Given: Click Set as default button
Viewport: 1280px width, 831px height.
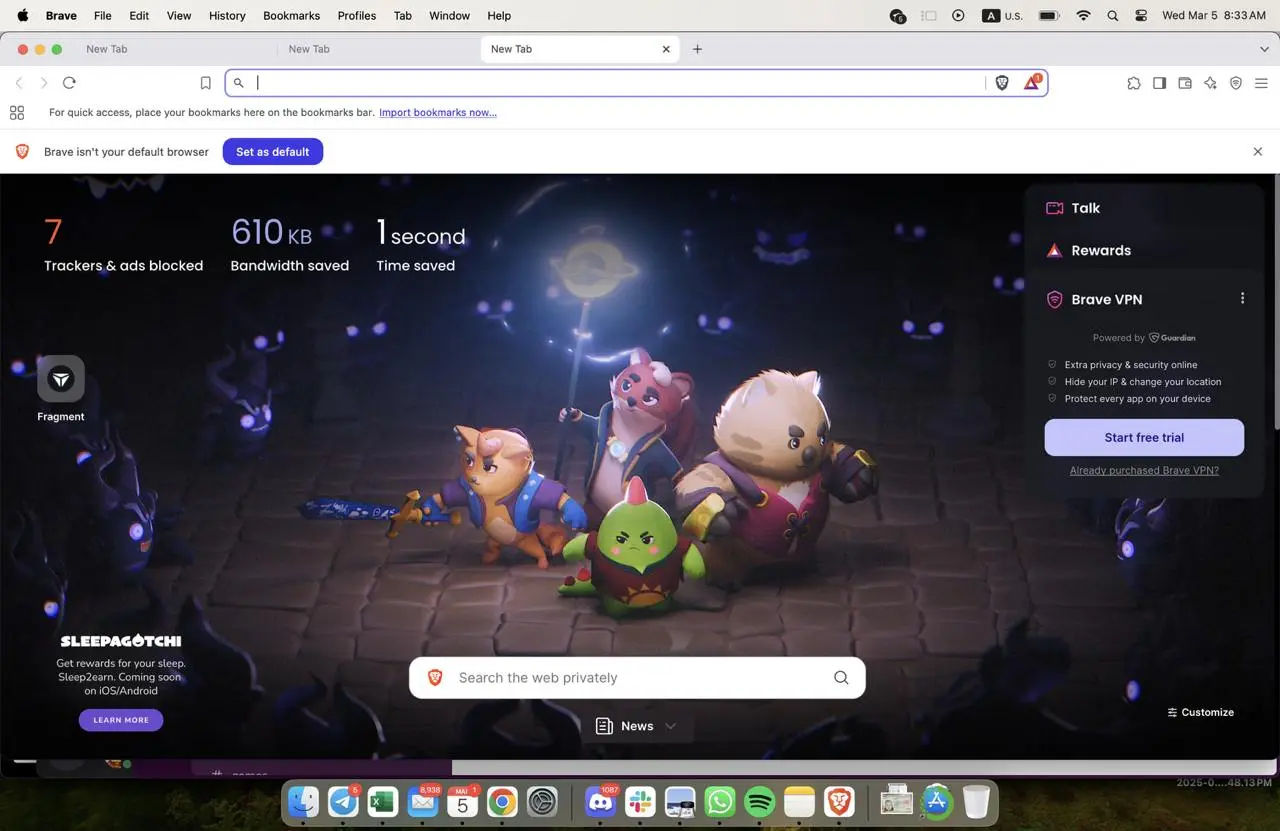Looking at the screenshot, I should [273, 152].
